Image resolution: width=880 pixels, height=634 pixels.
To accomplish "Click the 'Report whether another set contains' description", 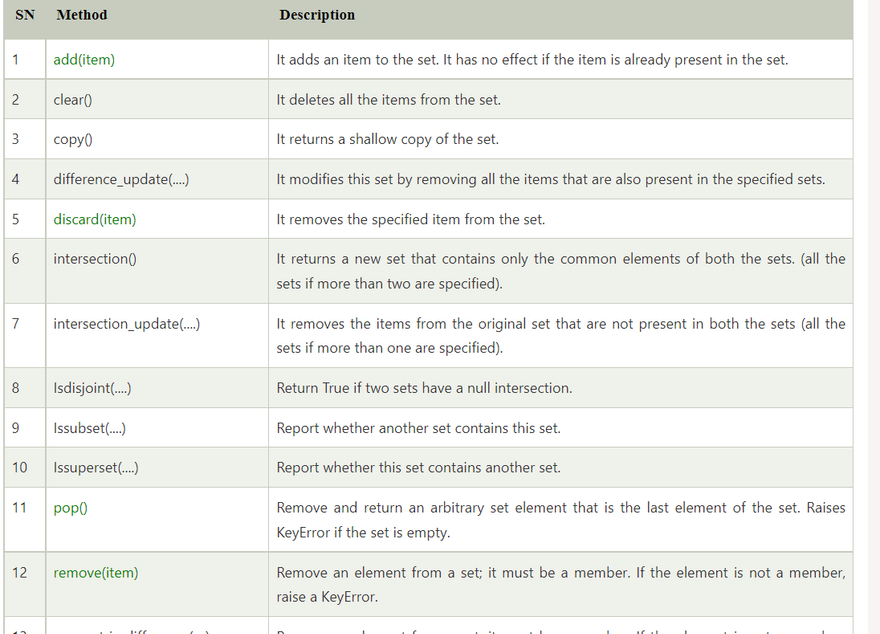I will point(418,428).
